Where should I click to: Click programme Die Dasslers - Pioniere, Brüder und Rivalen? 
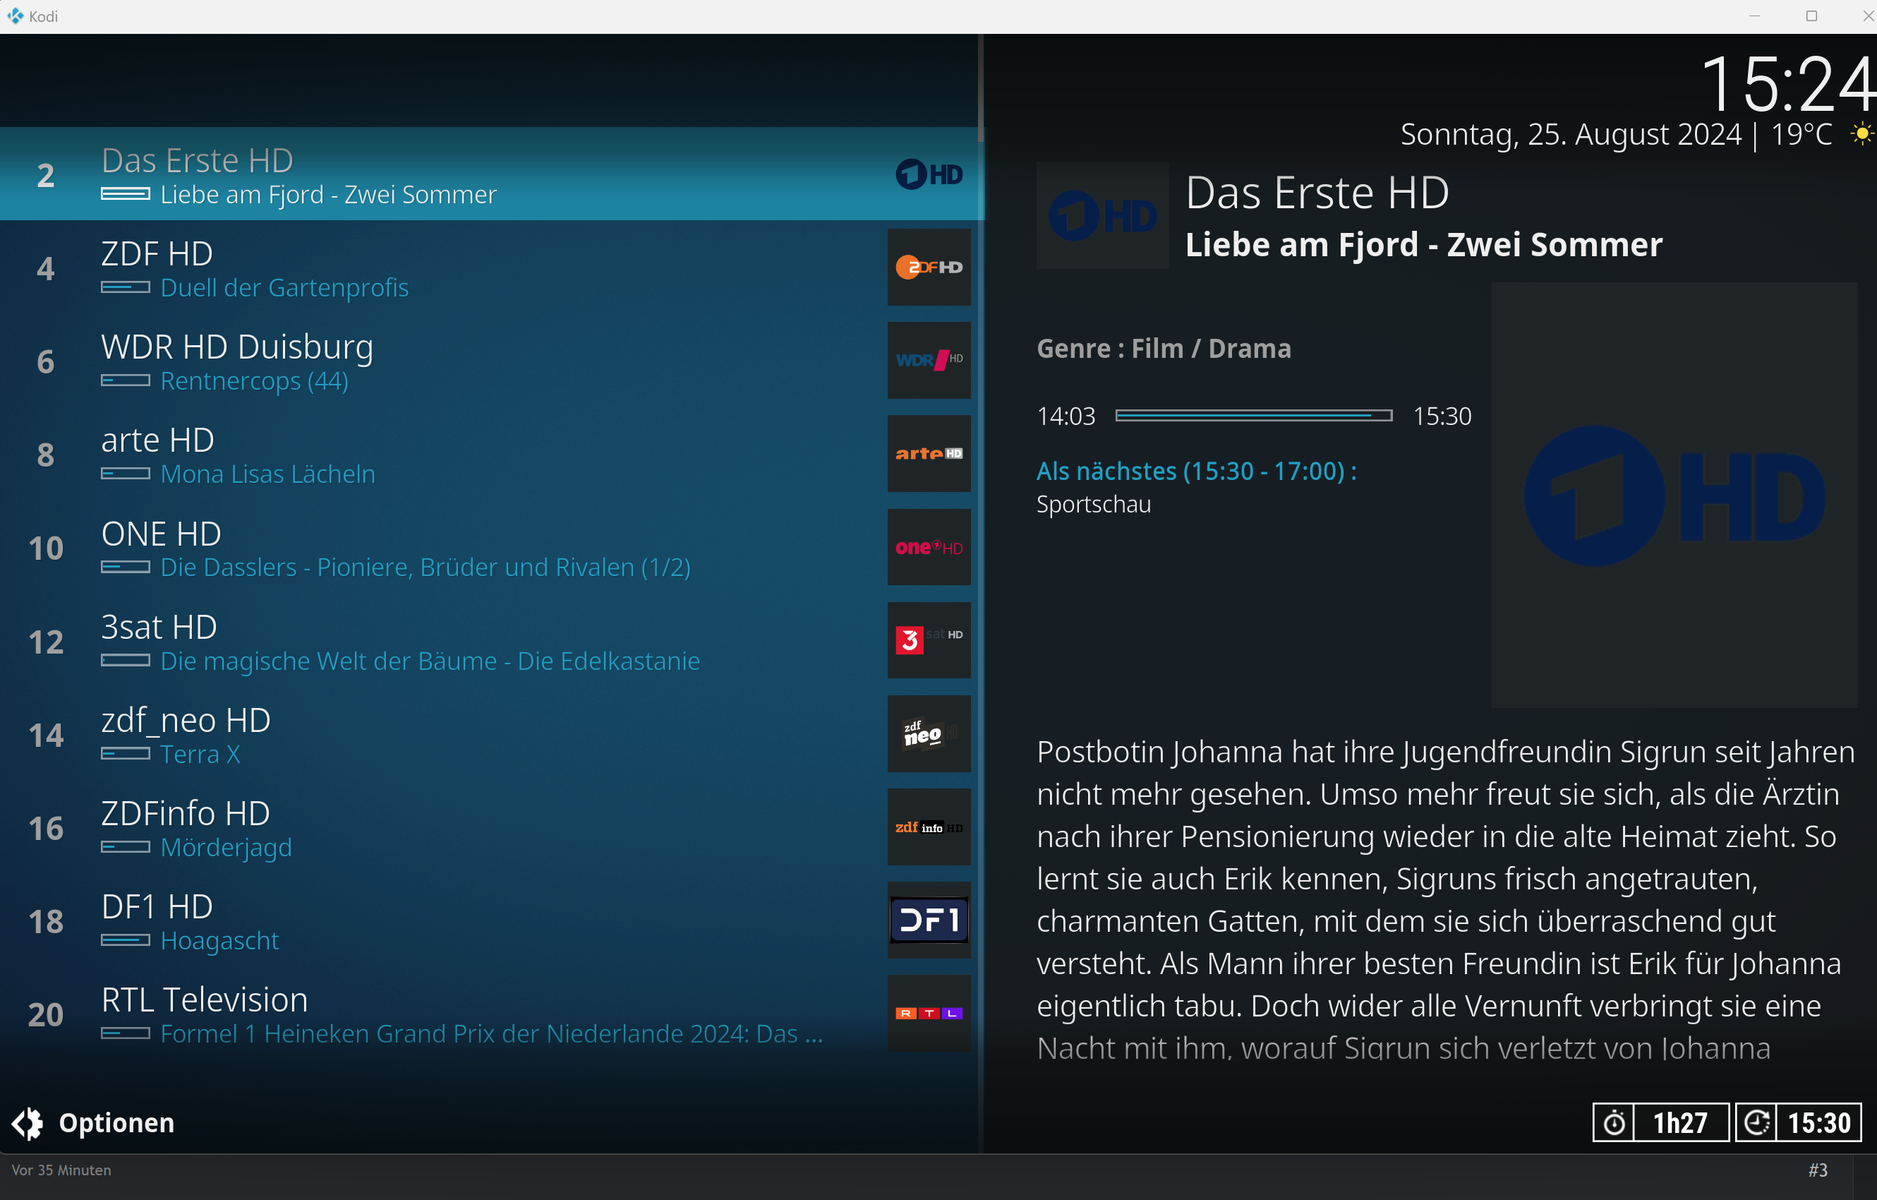425,567
